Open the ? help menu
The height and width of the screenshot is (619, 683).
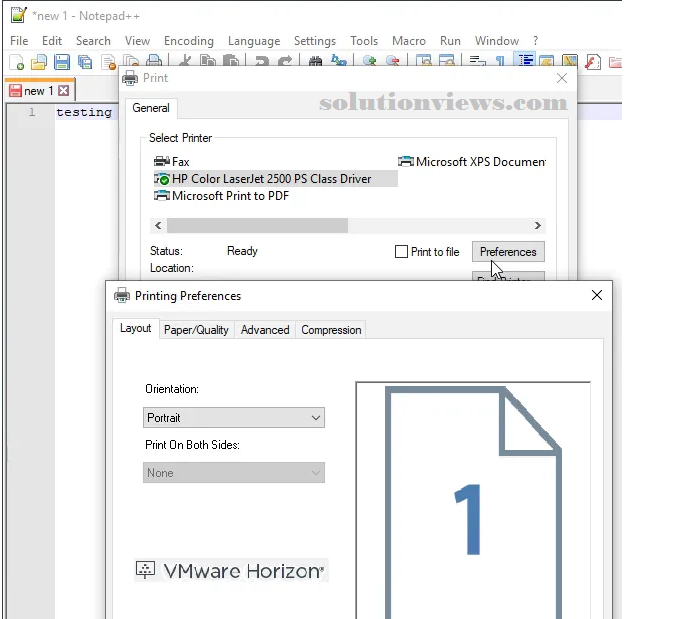(535, 41)
